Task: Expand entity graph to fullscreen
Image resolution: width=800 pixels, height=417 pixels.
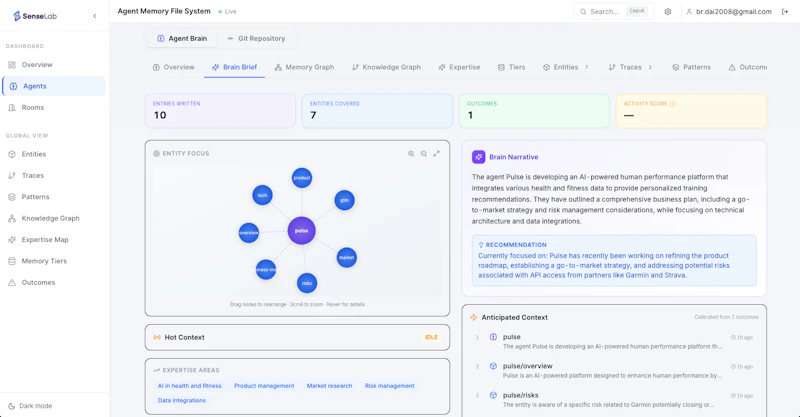Action: [x=436, y=154]
